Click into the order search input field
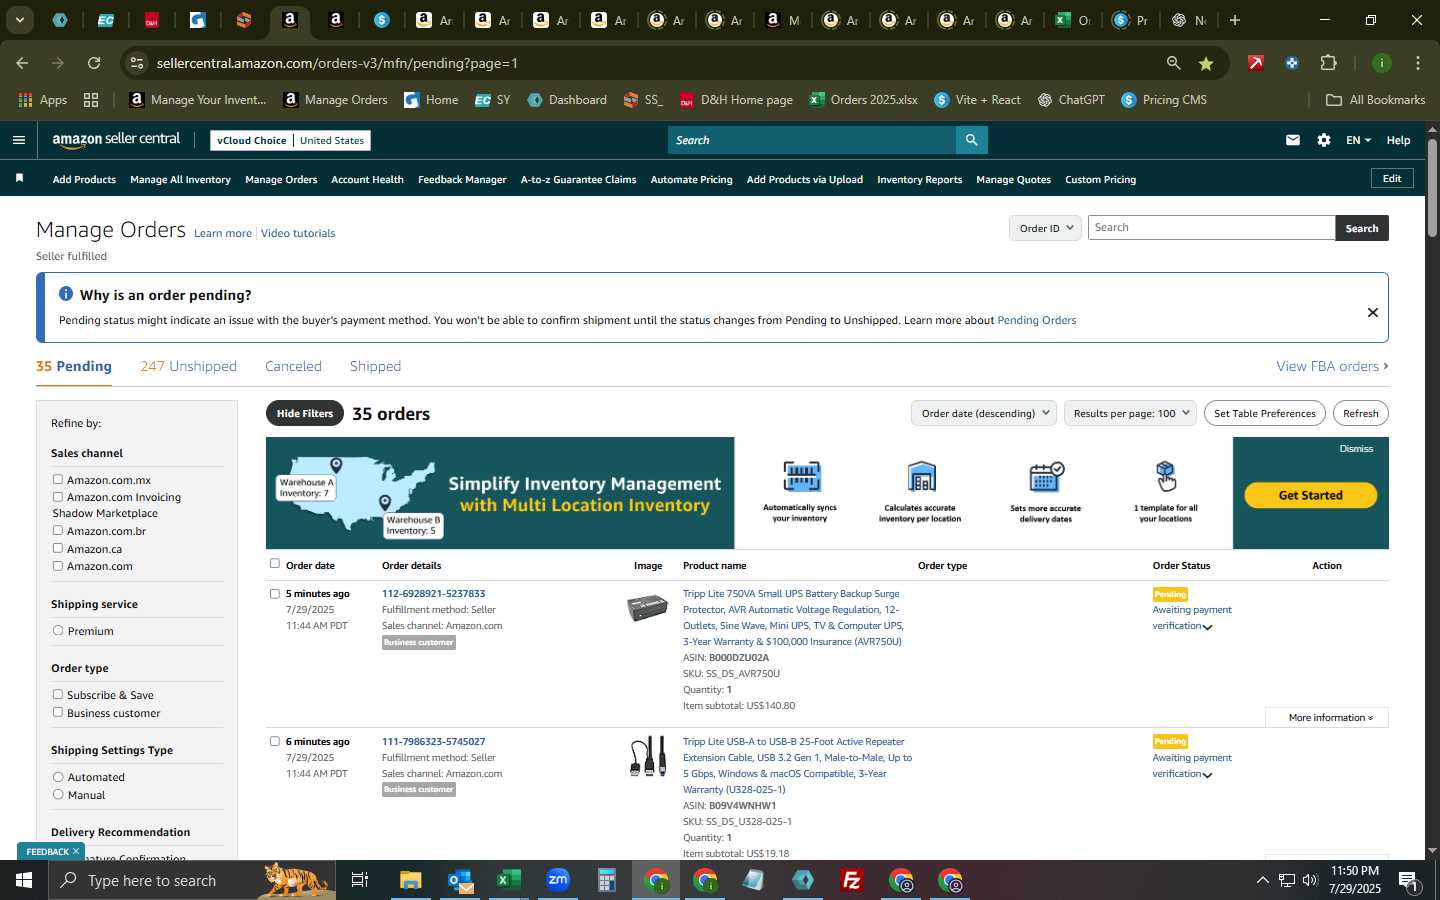 click(1211, 228)
